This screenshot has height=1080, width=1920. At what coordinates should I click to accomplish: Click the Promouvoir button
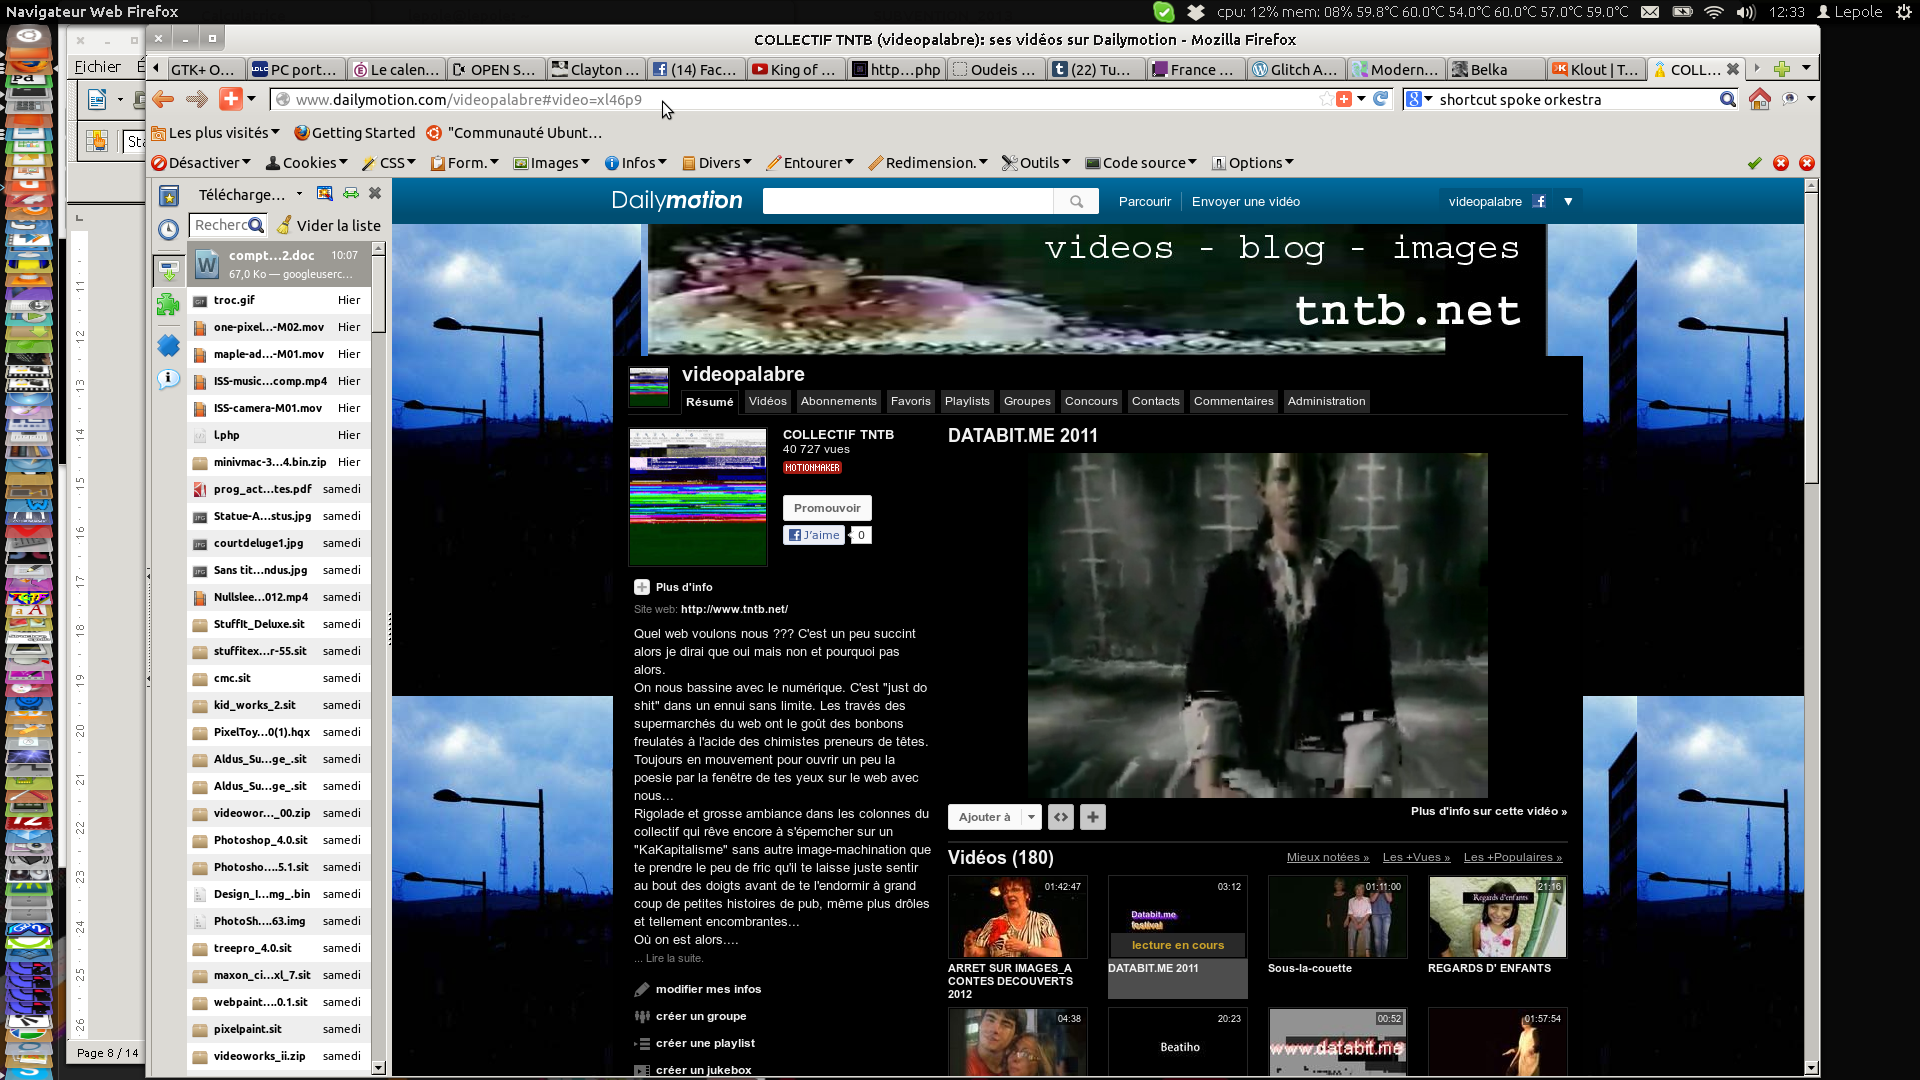click(x=827, y=508)
